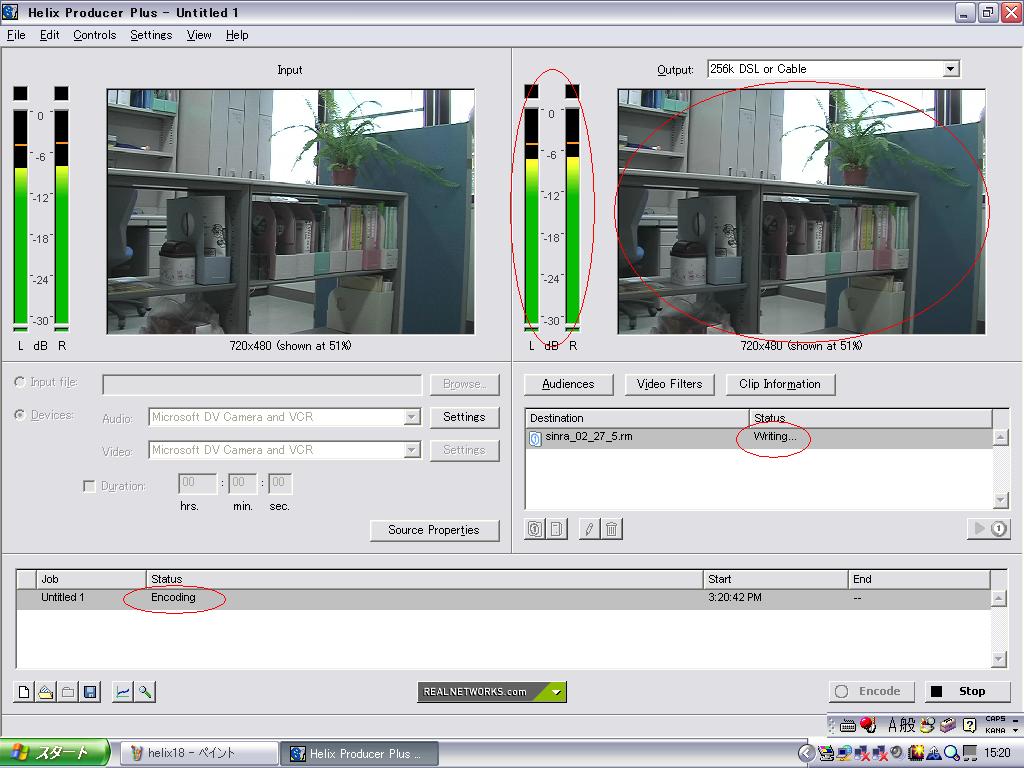Open the Help menu
The height and width of the screenshot is (768, 1024).
click(x=237, y=35)
